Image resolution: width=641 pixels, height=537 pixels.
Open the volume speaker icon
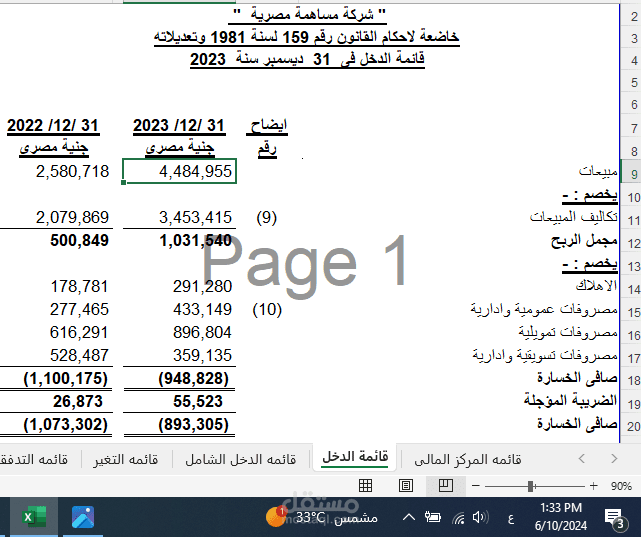click(x=480, y=518)
